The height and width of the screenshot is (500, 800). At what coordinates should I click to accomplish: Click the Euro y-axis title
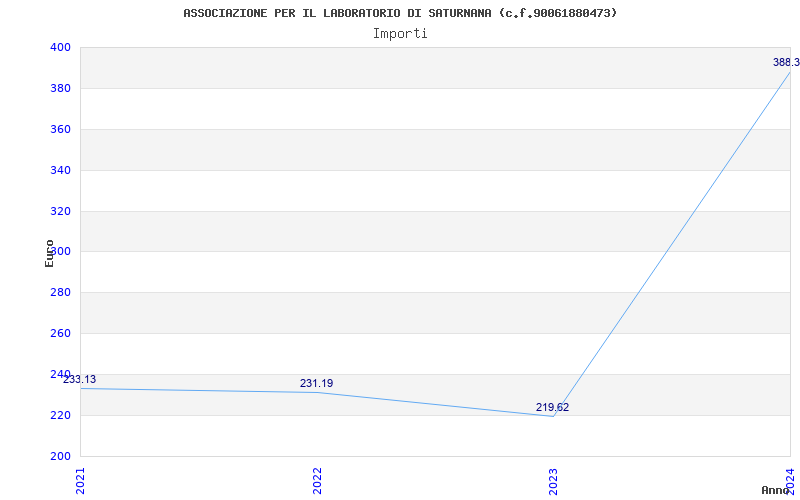pyautogui.click(x=49, y=253)
